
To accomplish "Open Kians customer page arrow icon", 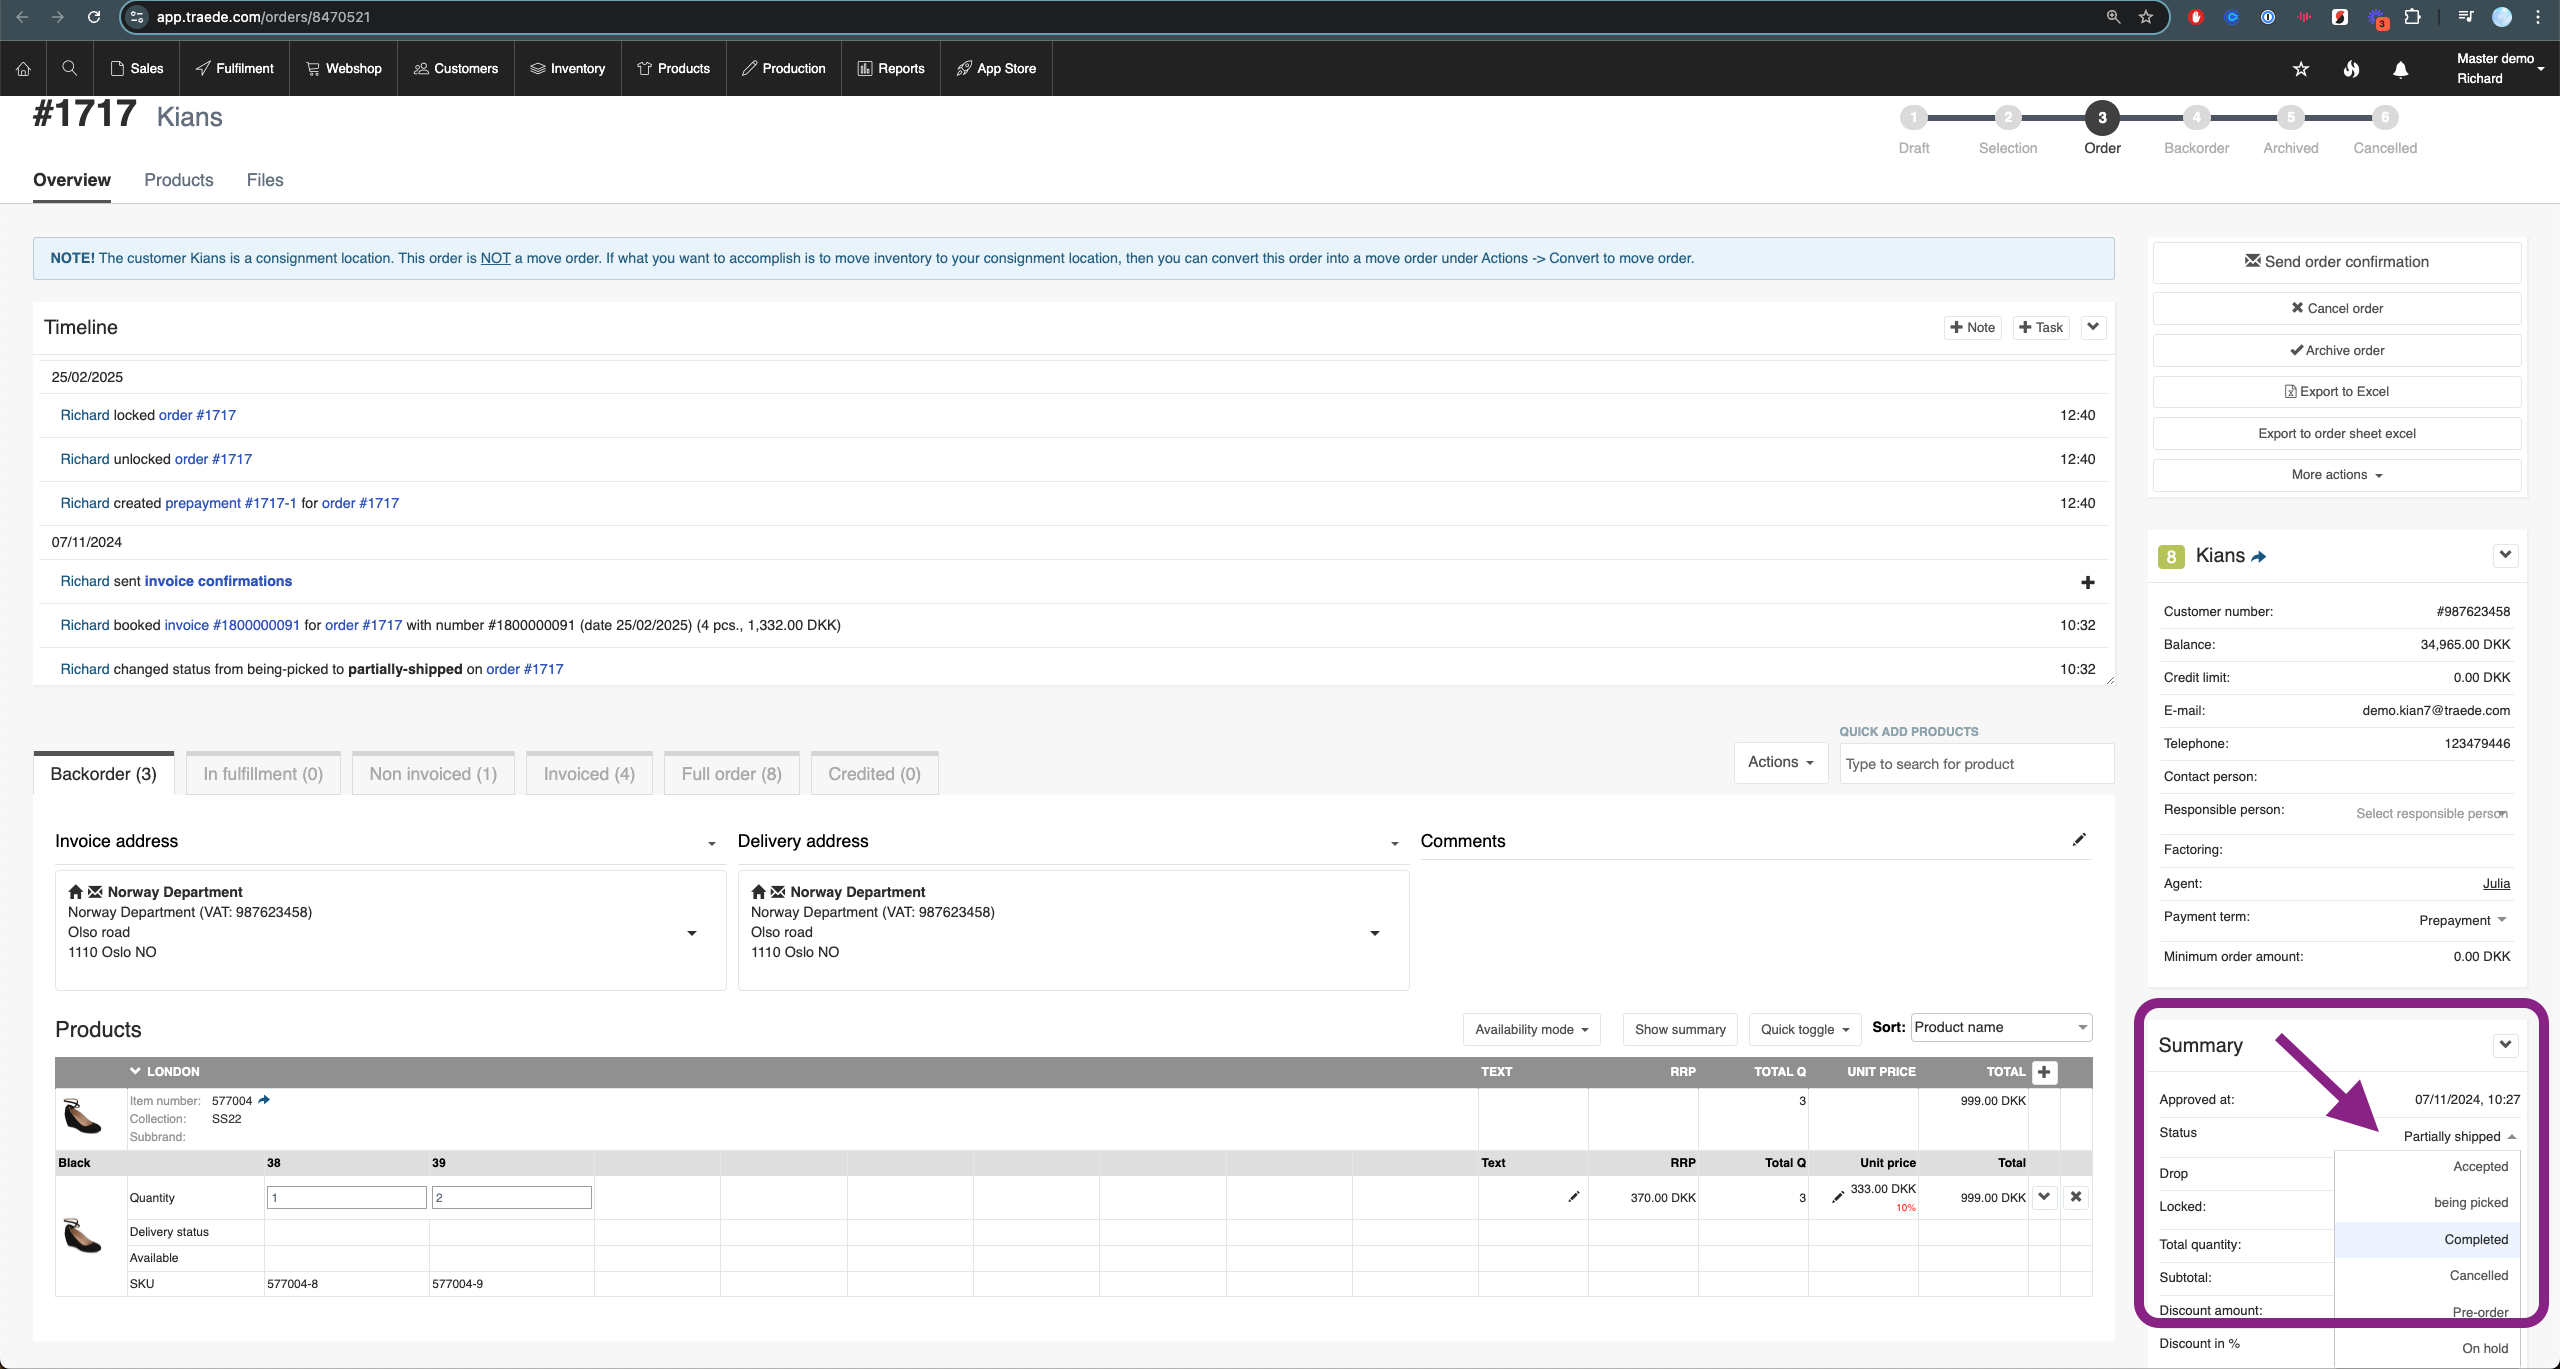I will point(2258,557).
